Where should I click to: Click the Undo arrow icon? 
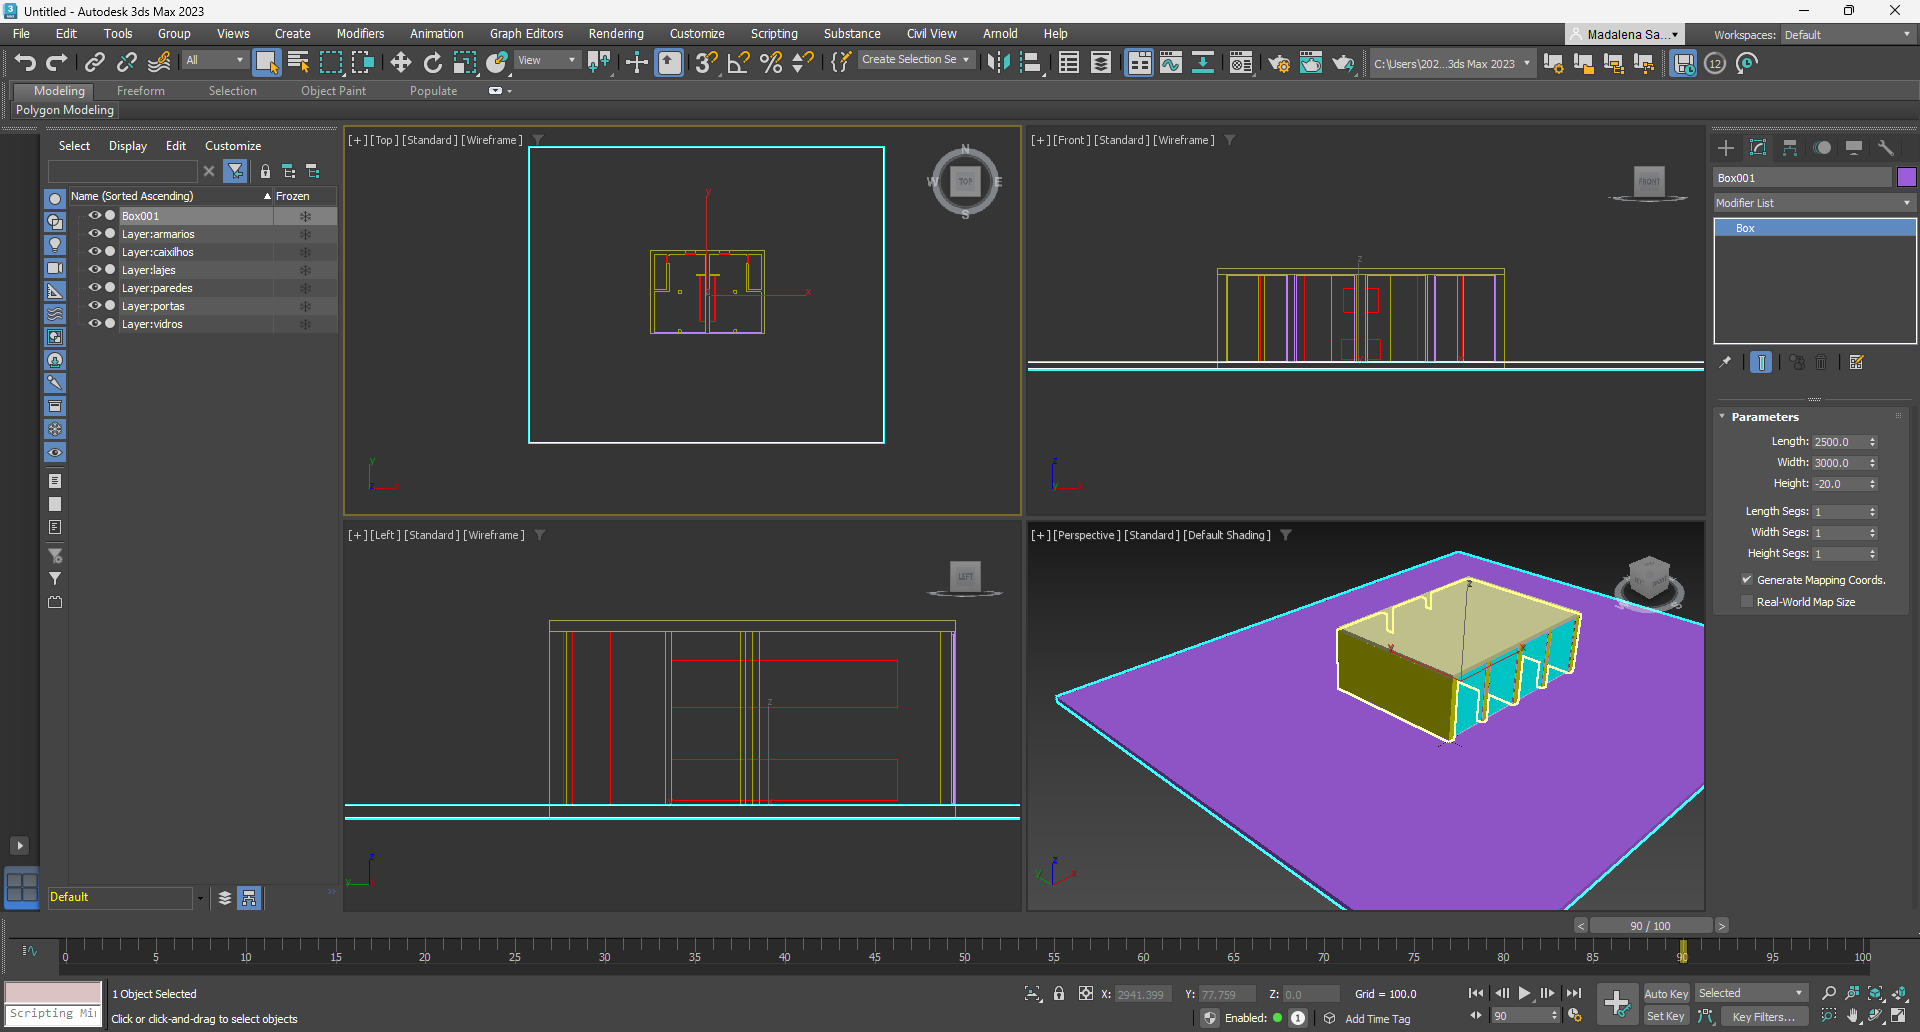(25, 63)
